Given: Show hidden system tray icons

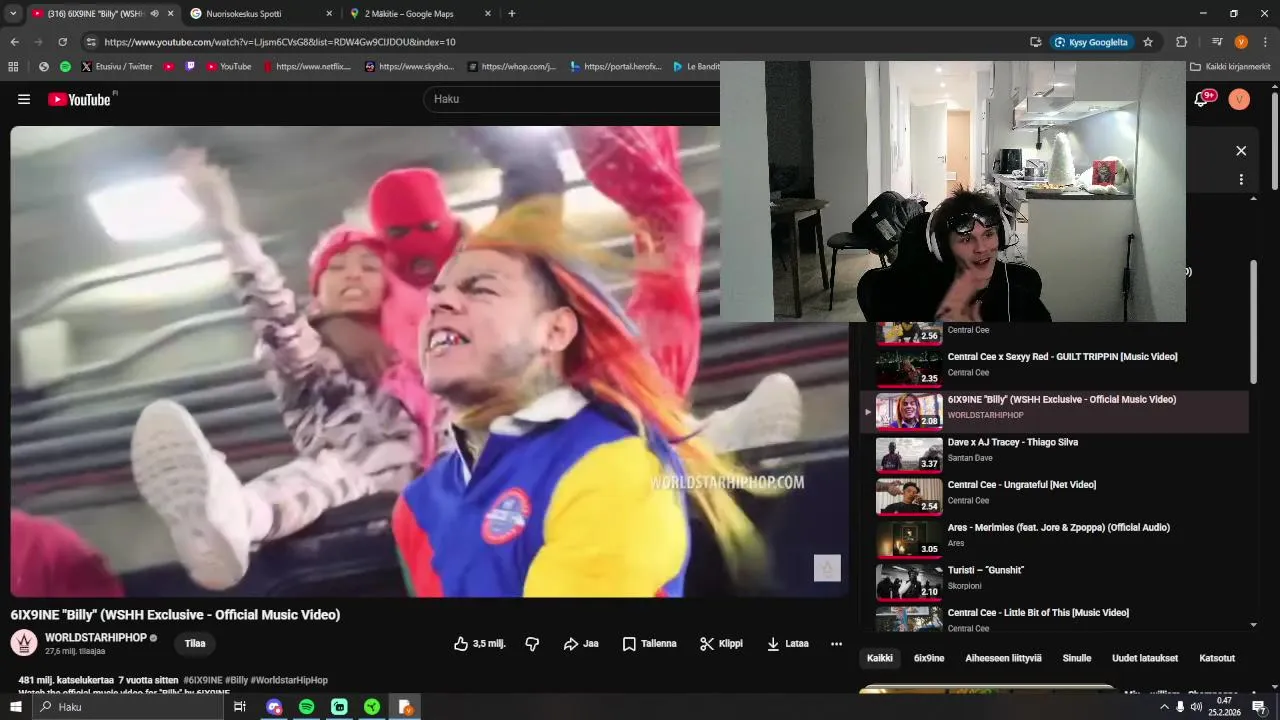Looking at the screenshot, I should (1164, 707).
